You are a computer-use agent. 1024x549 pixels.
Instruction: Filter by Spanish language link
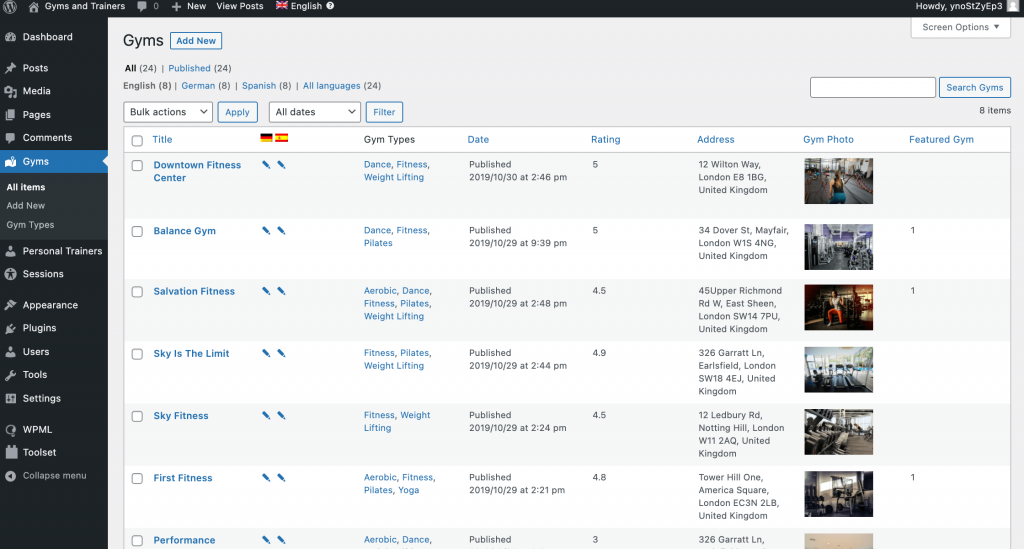259,86
